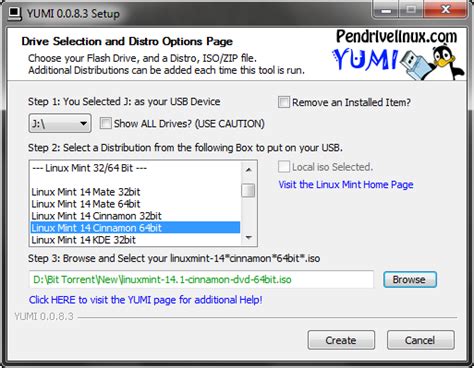Screen dimensions: 474x368
Task: Select Linux Mint 14 Cinnamon 64bit entry
Action: 135,228
